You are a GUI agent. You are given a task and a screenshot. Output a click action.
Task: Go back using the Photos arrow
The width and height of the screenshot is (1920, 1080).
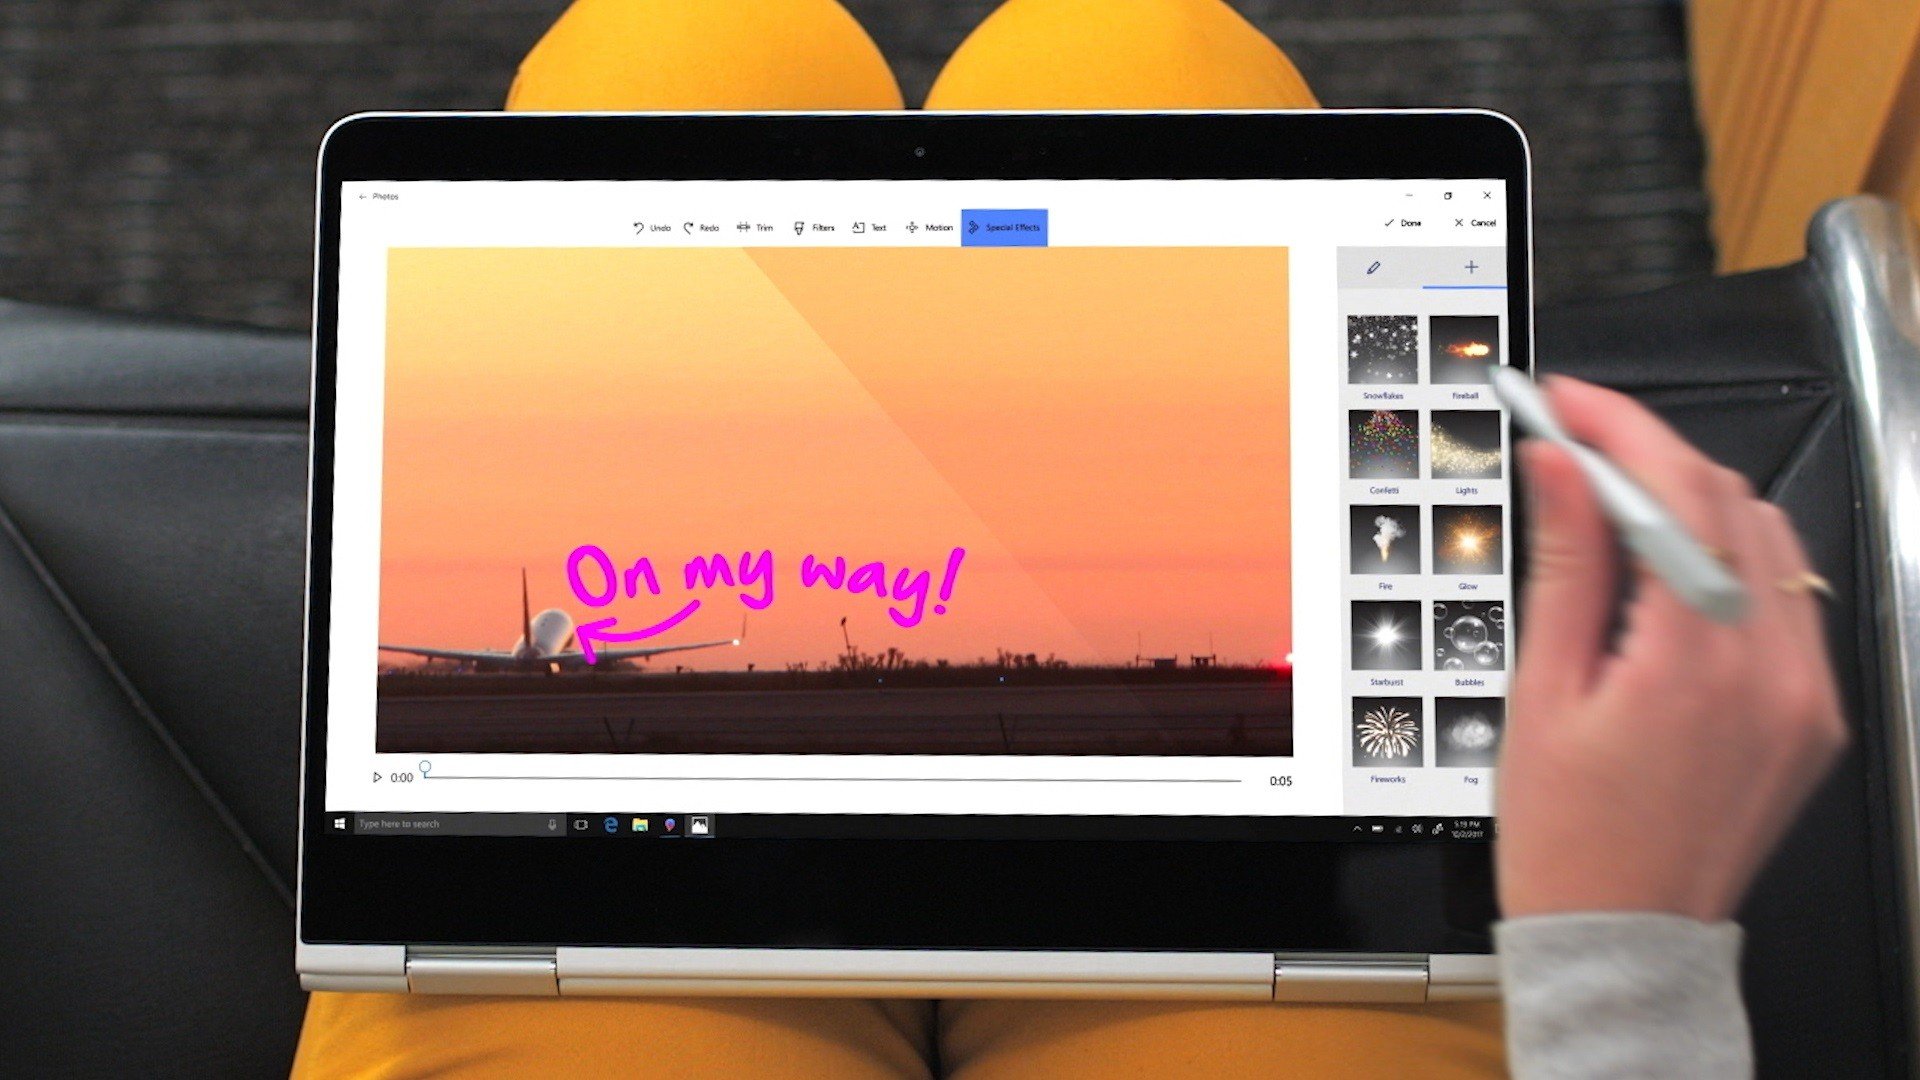tap(362, 197)
